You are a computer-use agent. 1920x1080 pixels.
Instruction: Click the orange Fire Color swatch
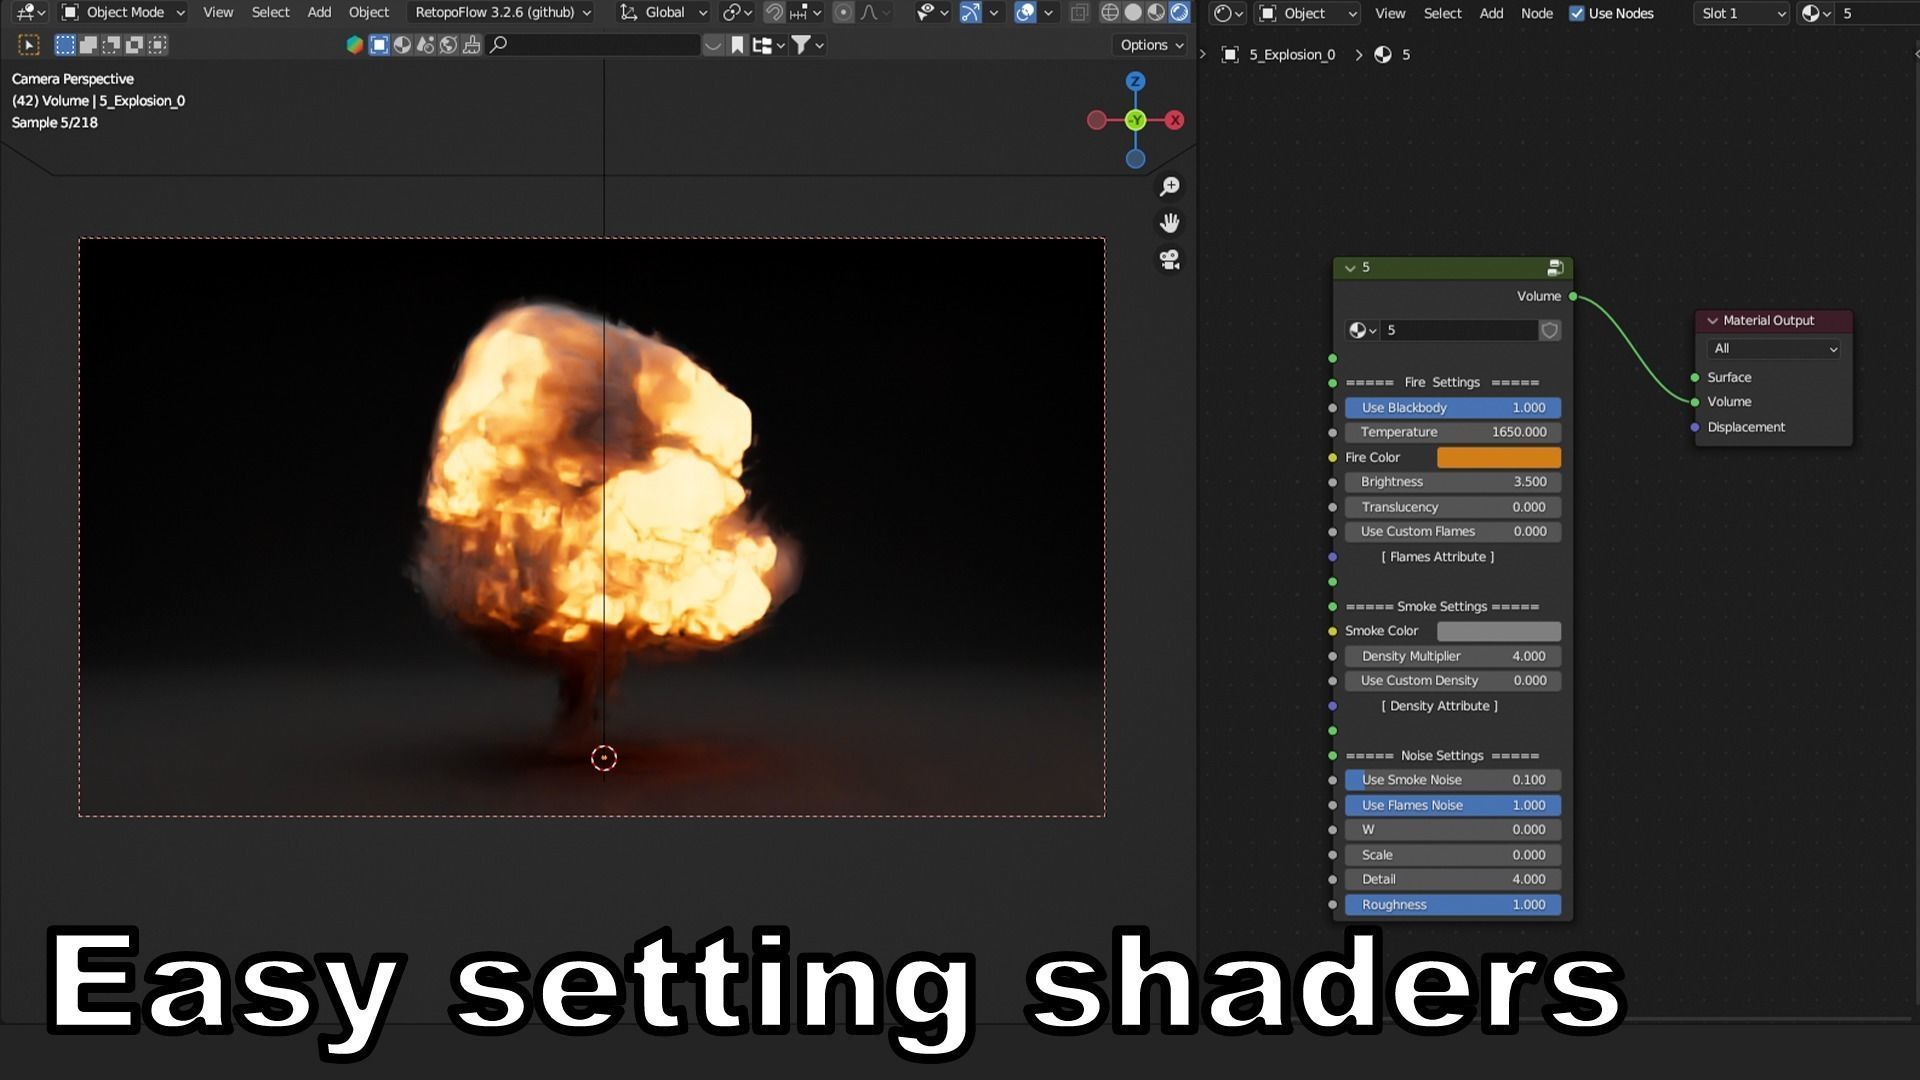click(x=1498, y=457)
